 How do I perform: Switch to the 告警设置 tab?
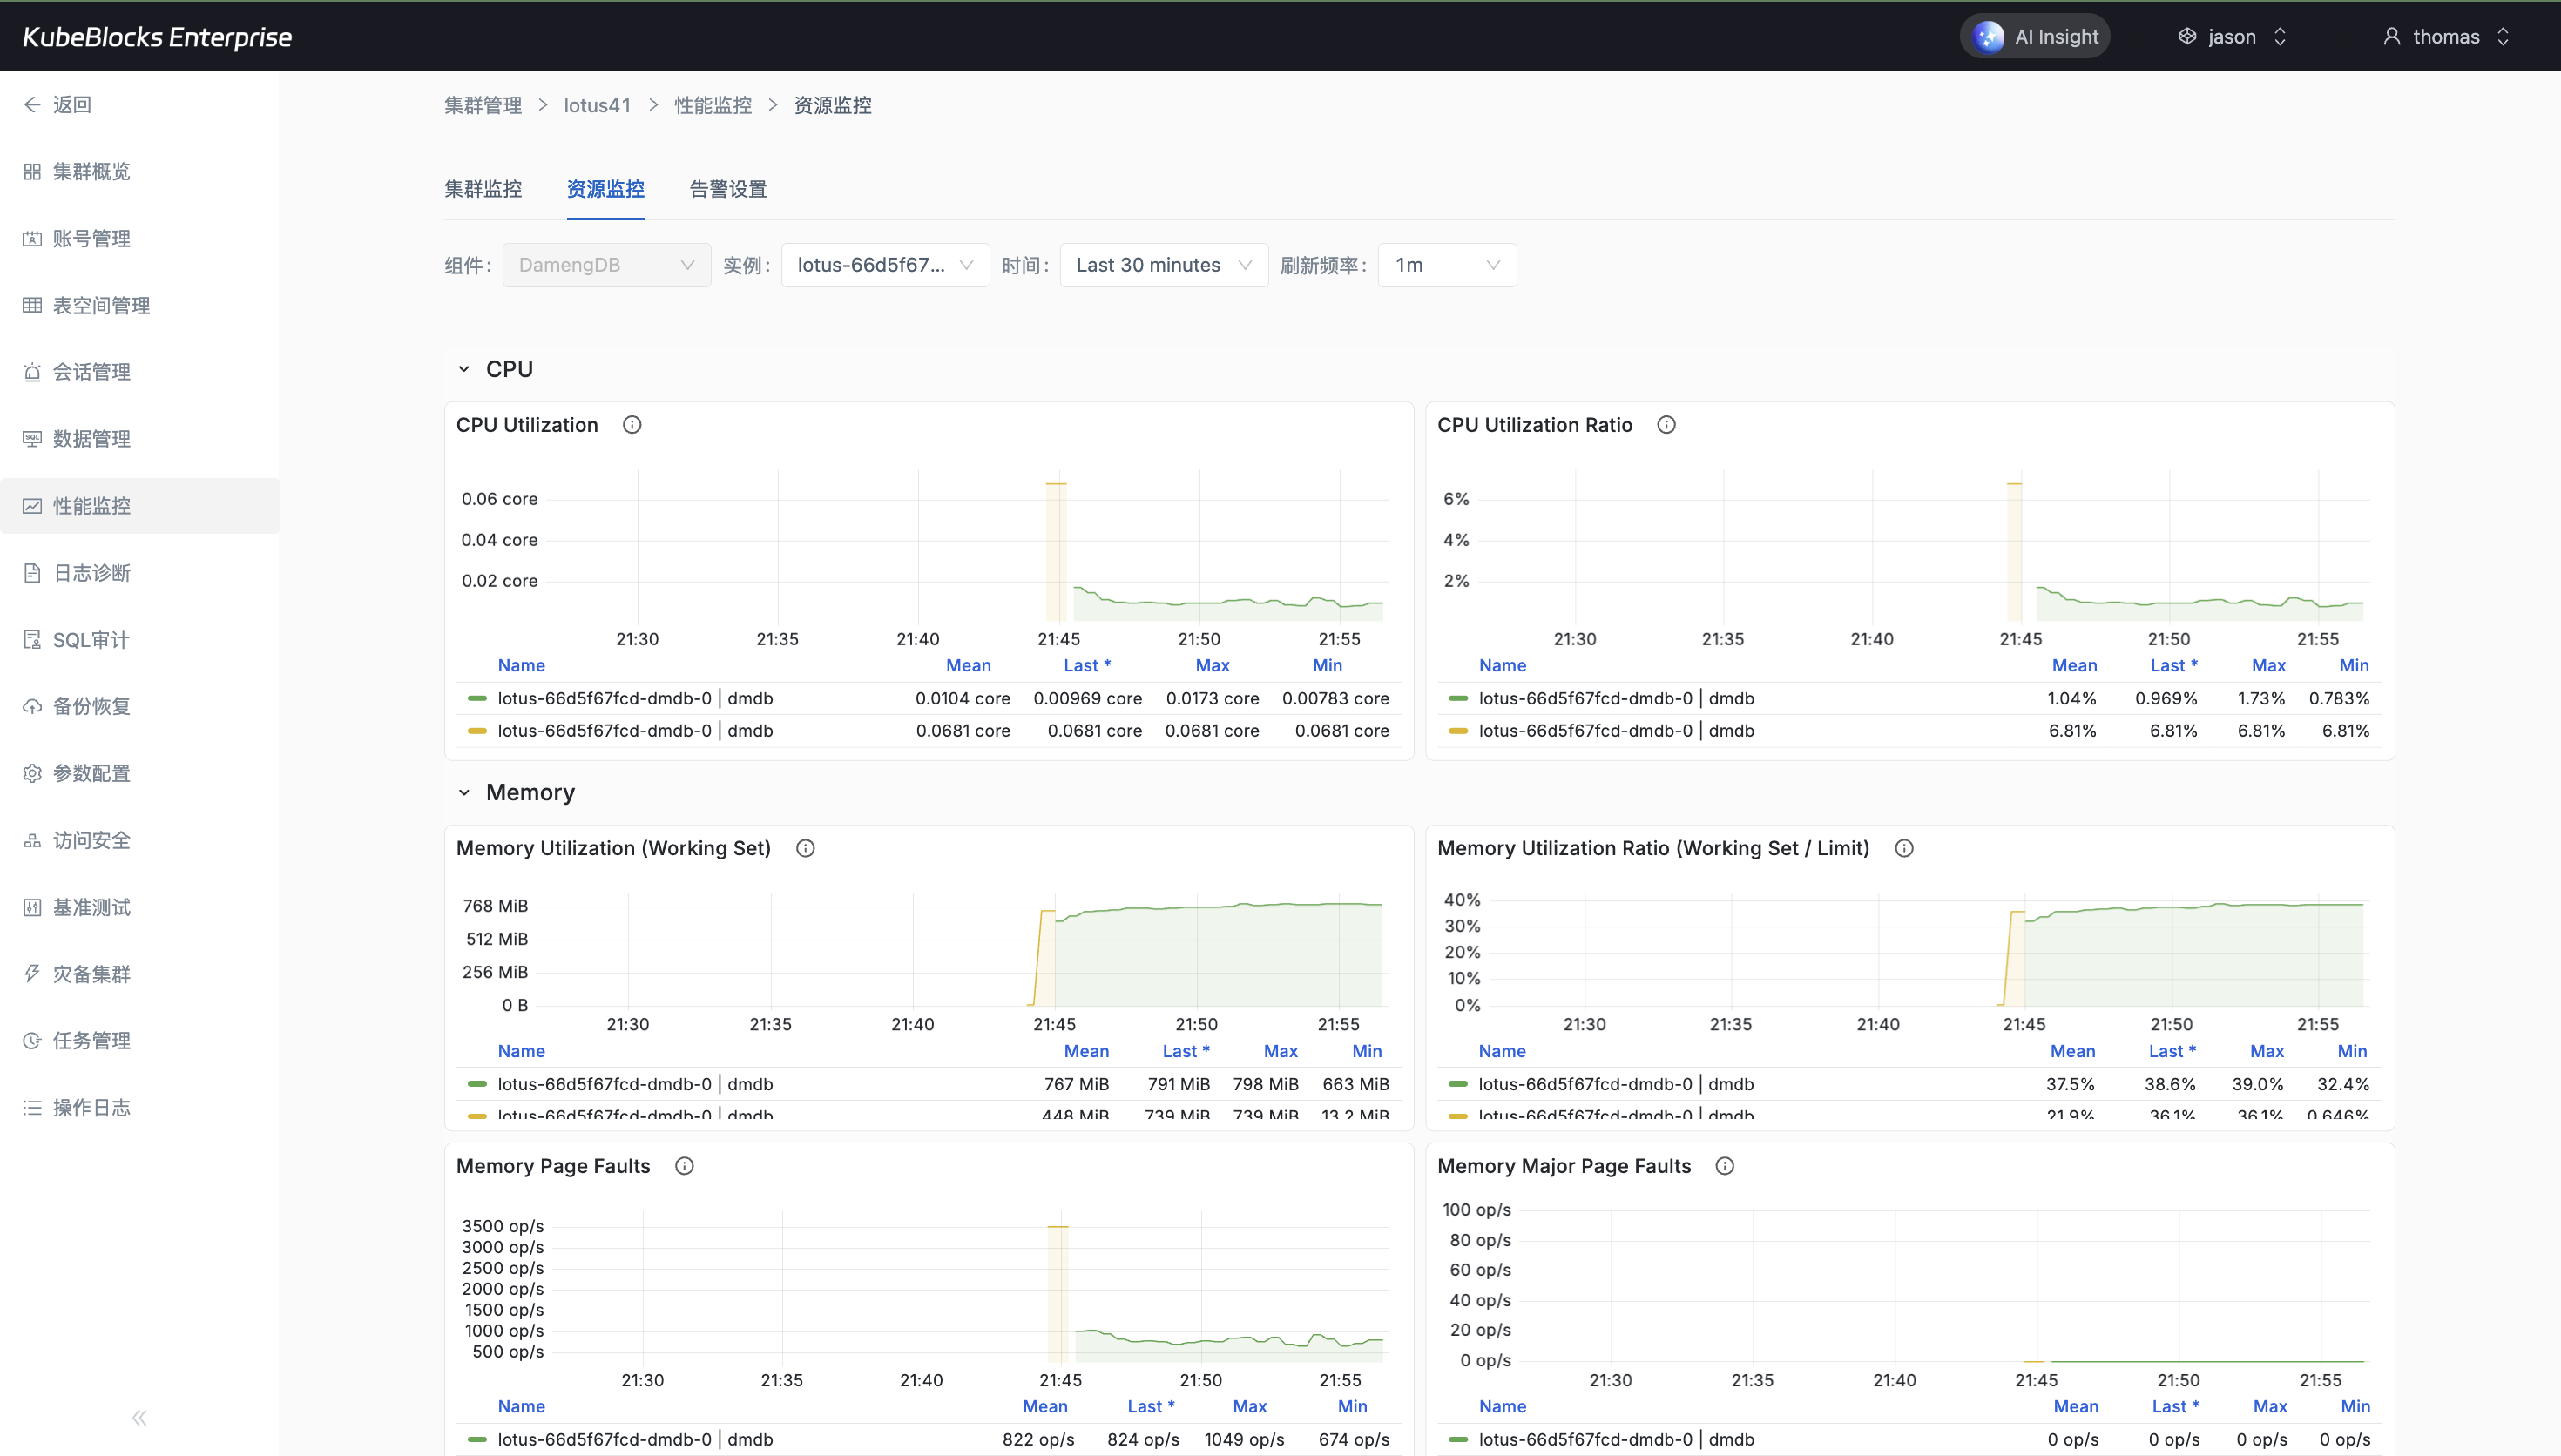(x=728, y=189)
